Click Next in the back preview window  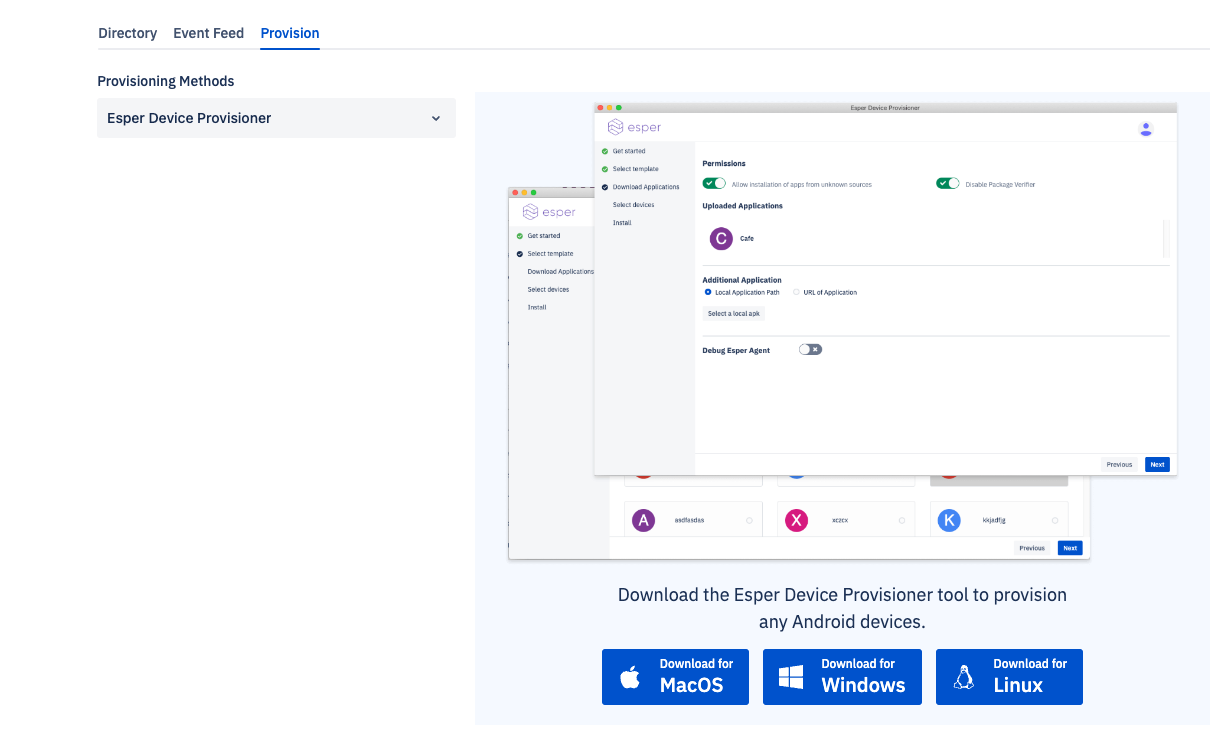coord(1070,548)
